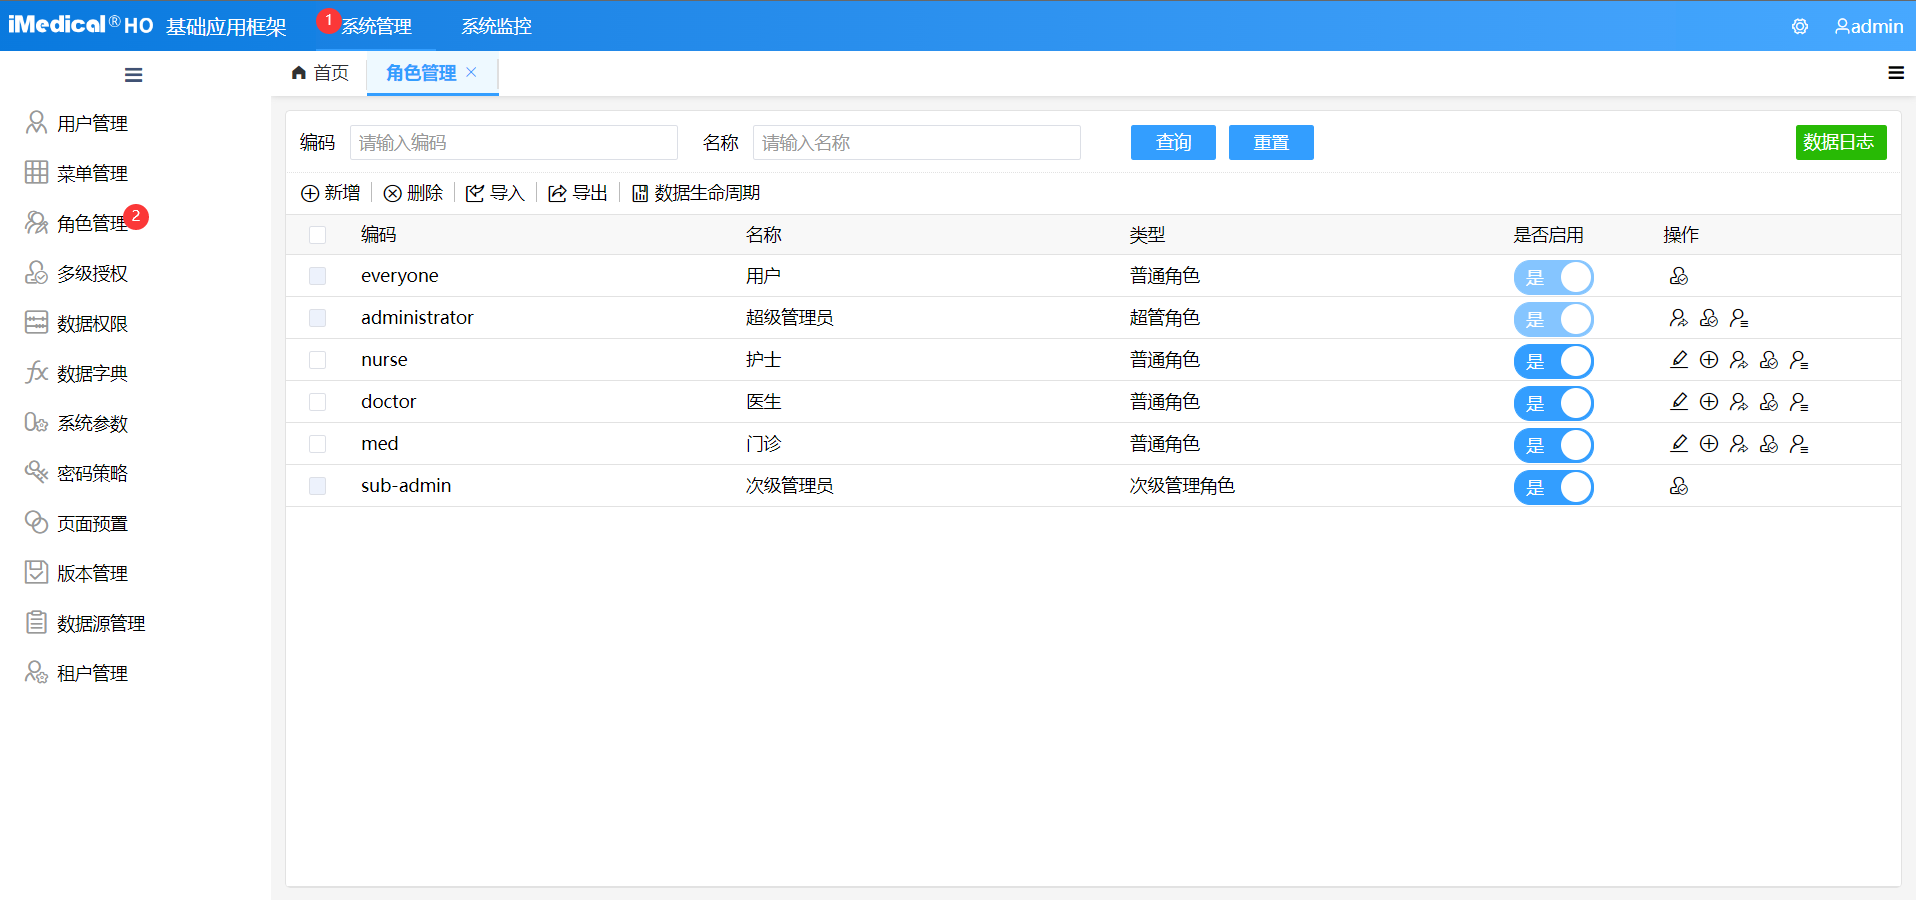Click the 查询 search button
Viewport: 1916px width, 900px height.
pyautogui.click(x=1172, y=142)
